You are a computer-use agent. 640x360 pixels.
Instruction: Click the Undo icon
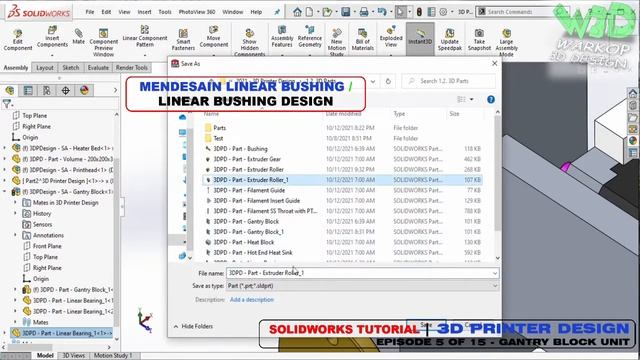tap(382, 12)
